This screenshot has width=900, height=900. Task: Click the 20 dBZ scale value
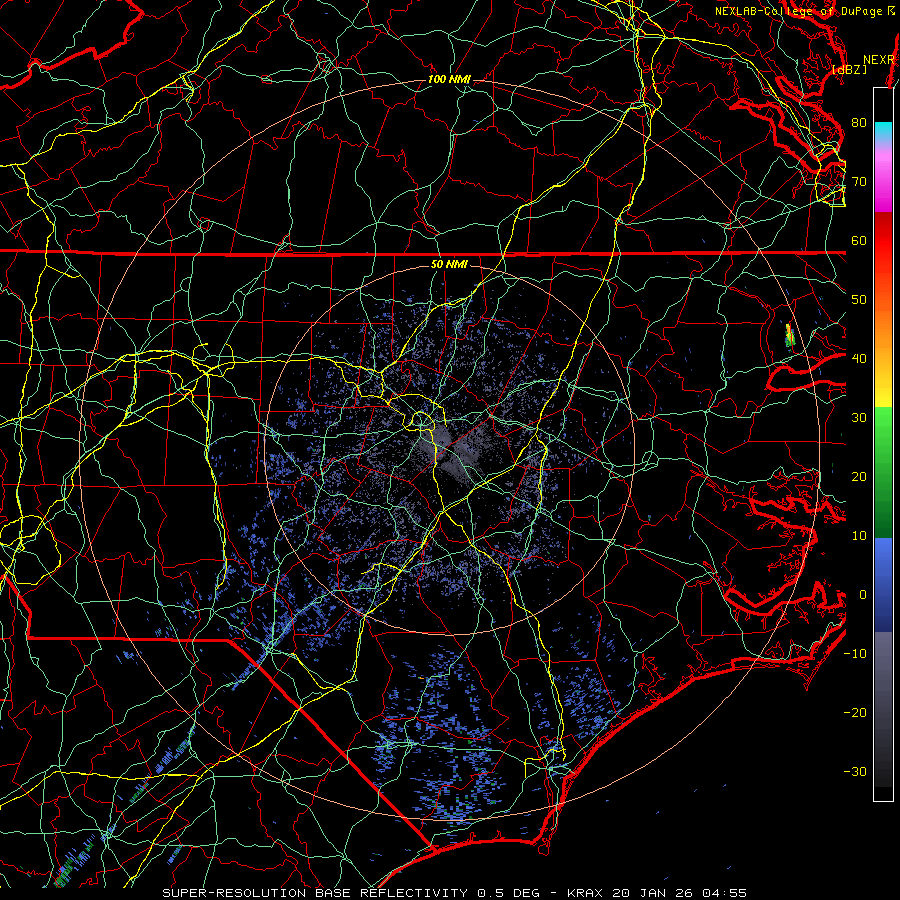click(859, 476)
